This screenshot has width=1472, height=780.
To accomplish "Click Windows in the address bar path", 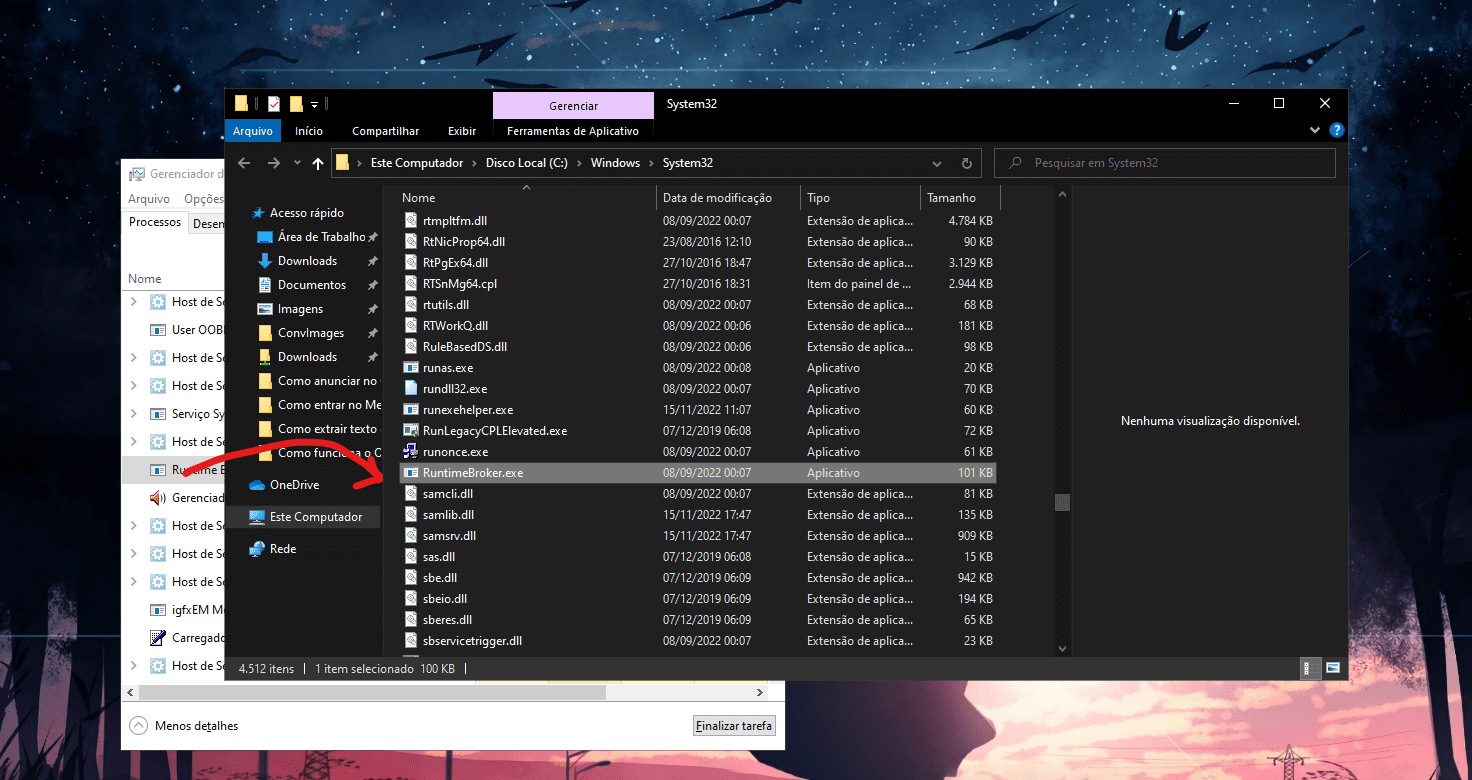I will 615,163.
